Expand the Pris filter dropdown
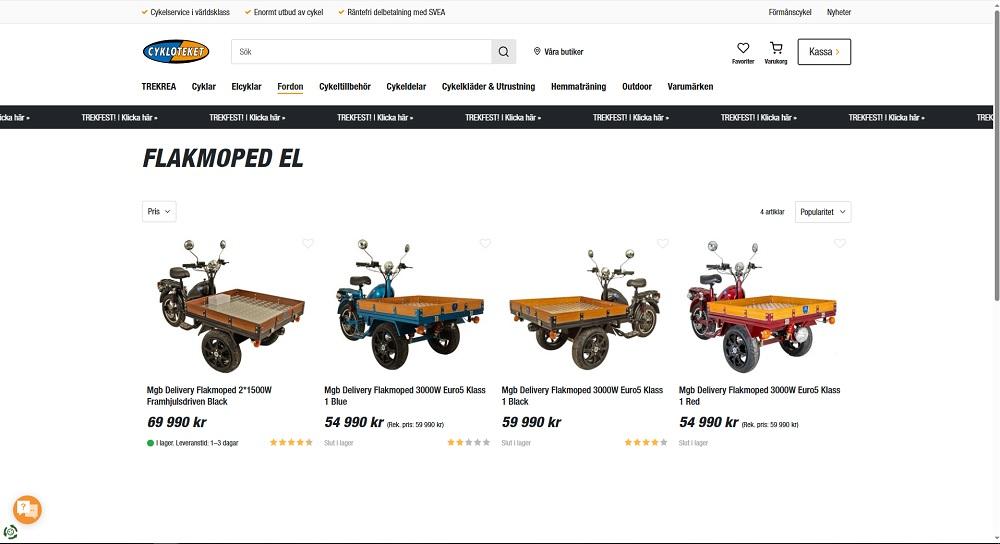1000x544 pixels. tap(159, 211)
